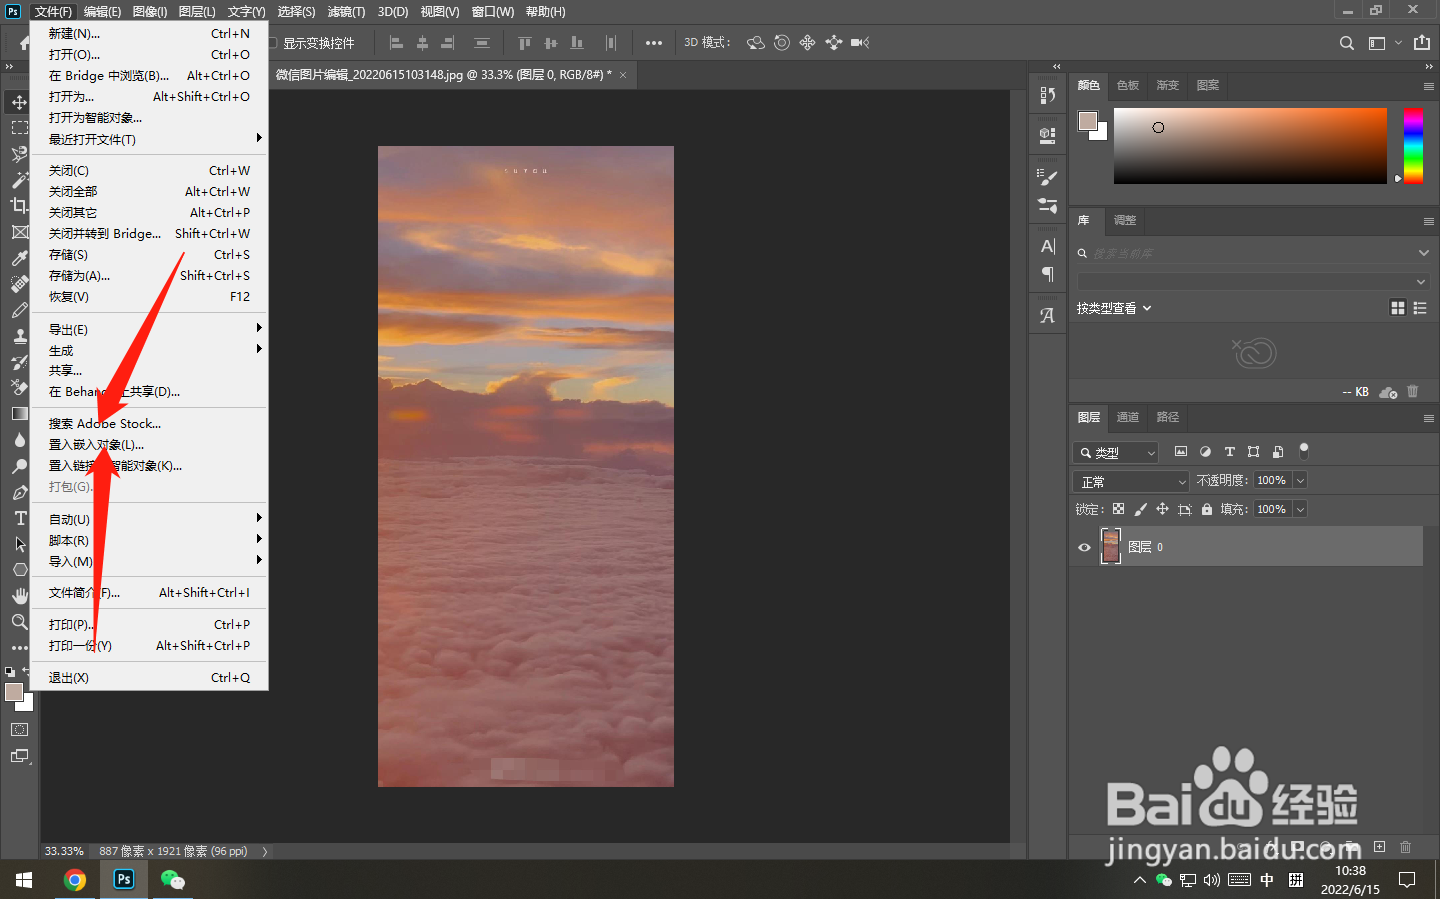The height and width of the screenshot is (899, 1440).
Task: Open the 滤镜(T) menu
Action: [346, 11]
